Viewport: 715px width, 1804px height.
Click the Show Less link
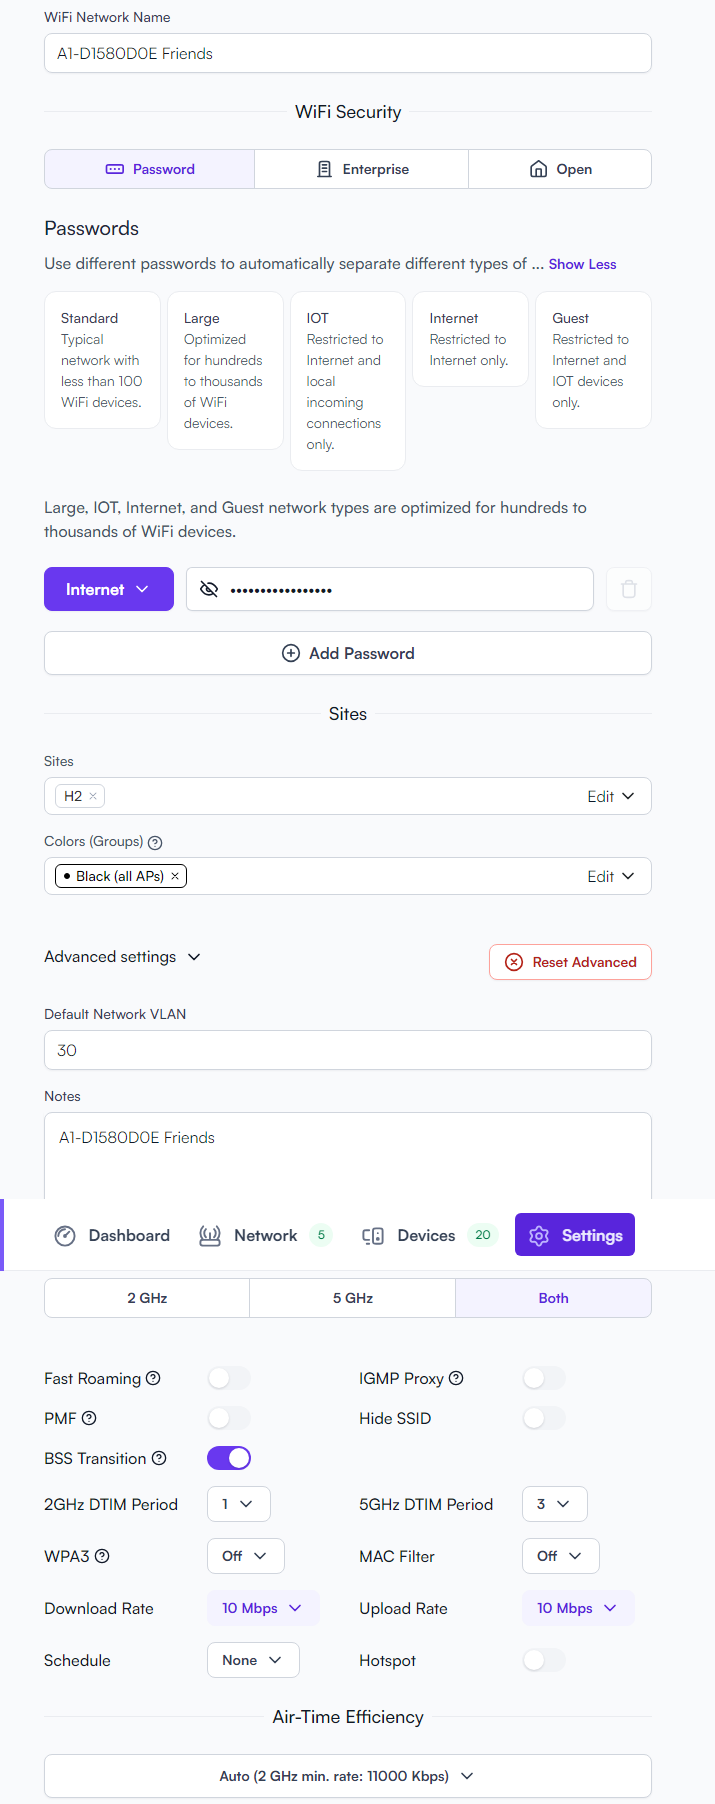pyautogui.click(x=582, y=264)
